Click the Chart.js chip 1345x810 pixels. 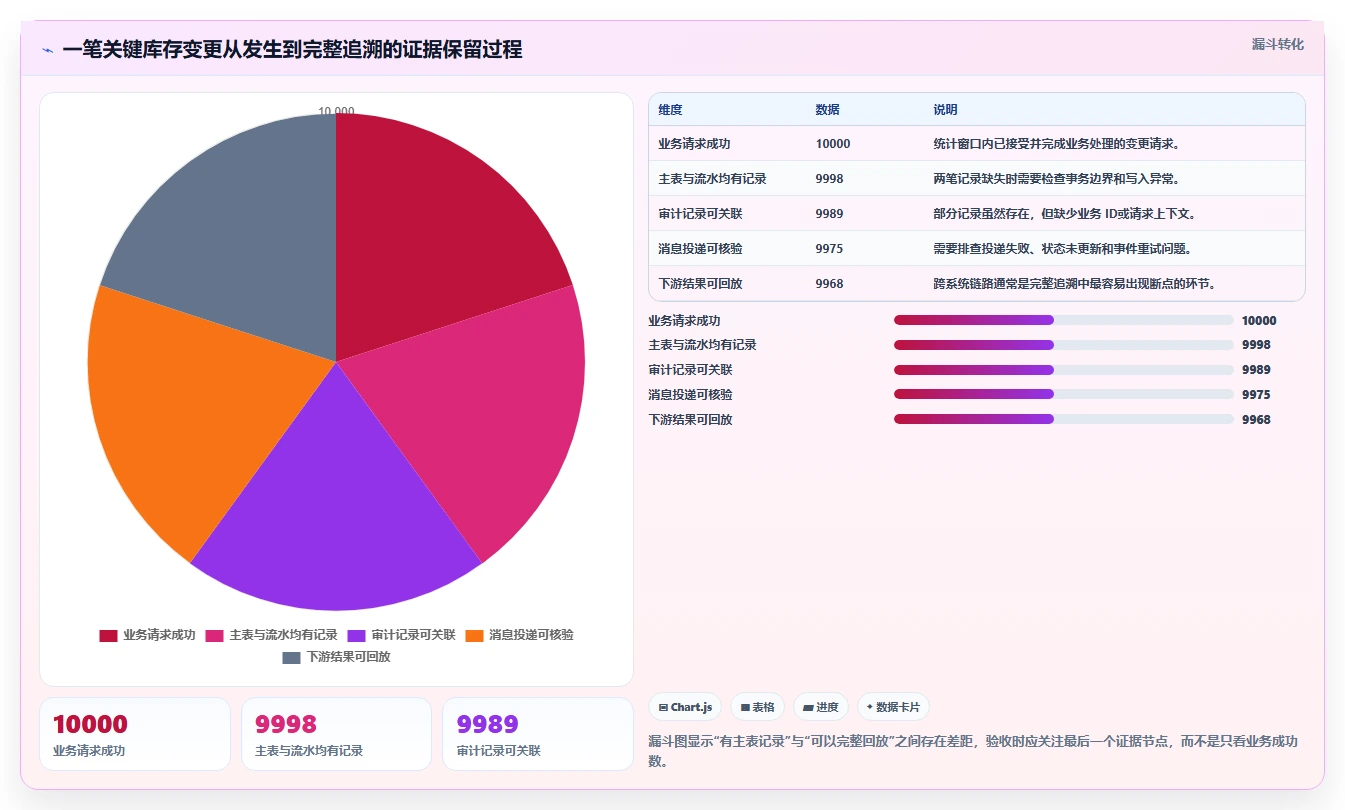coord(685,707)
